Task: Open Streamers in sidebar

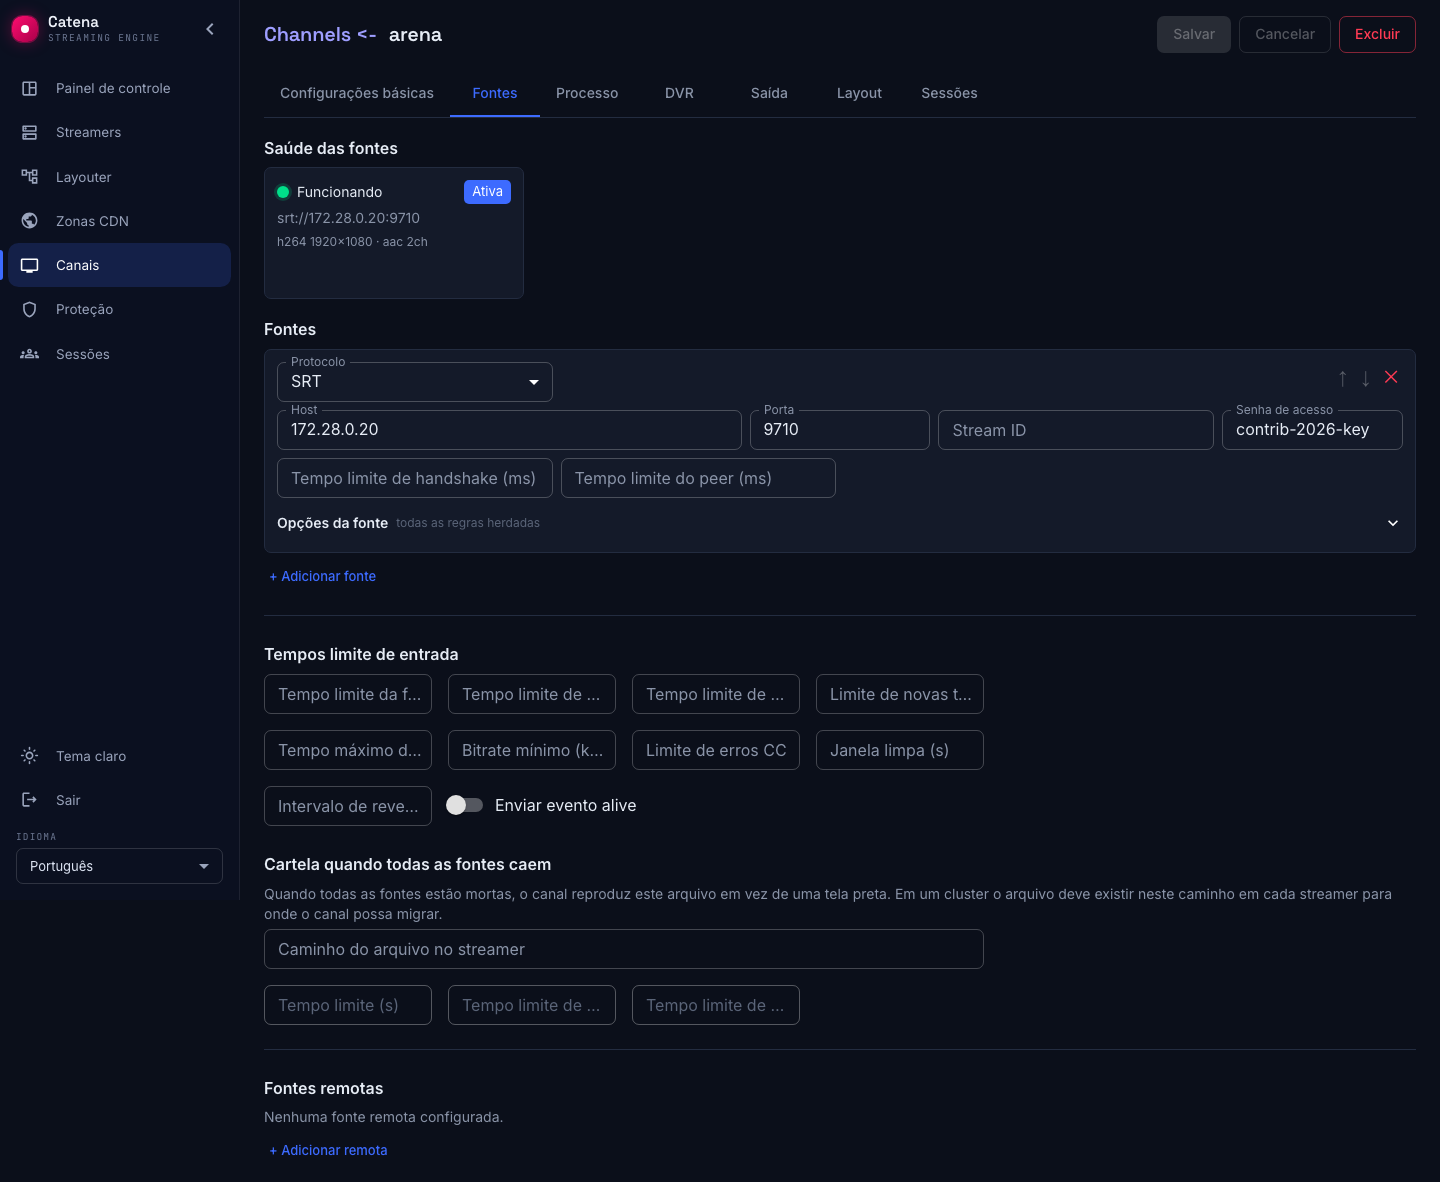Action: pos(119,132)
